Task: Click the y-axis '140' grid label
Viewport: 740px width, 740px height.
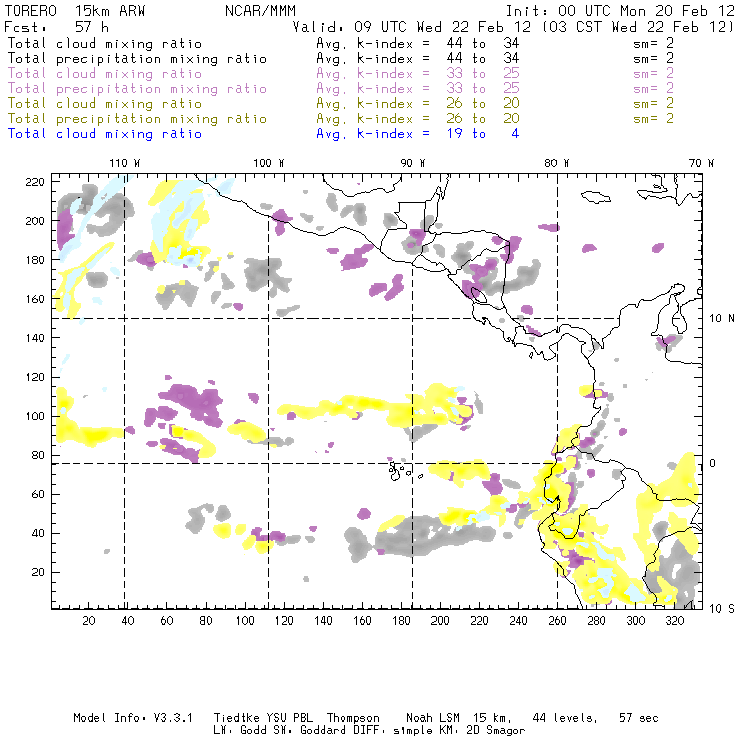Action: point(35,338)
